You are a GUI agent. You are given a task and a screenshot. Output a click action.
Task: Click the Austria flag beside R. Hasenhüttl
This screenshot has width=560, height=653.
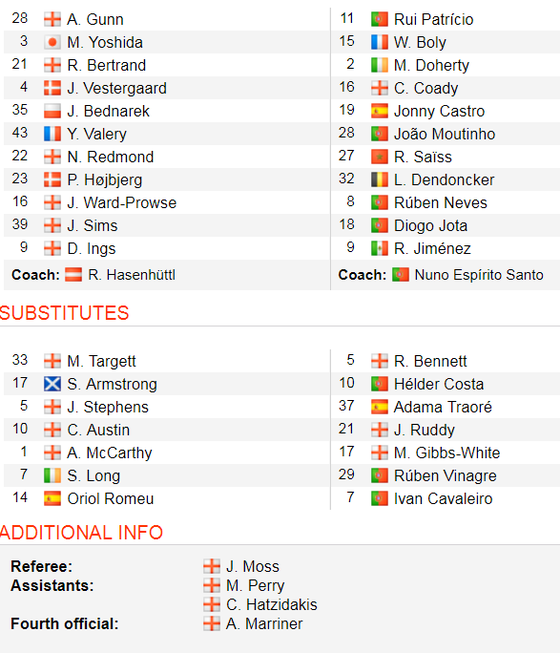point(73,275)
